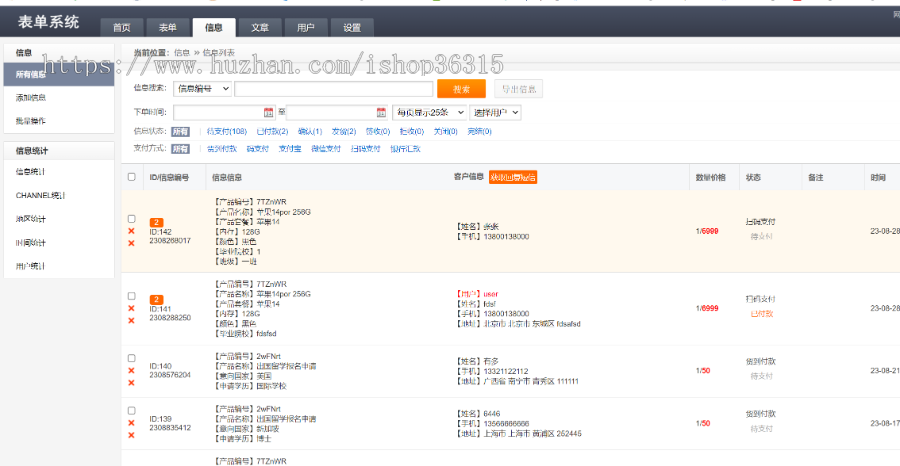900x466 pixels.
Task: Select 所有 in the 信息状态 row
Action: (180, 131)
